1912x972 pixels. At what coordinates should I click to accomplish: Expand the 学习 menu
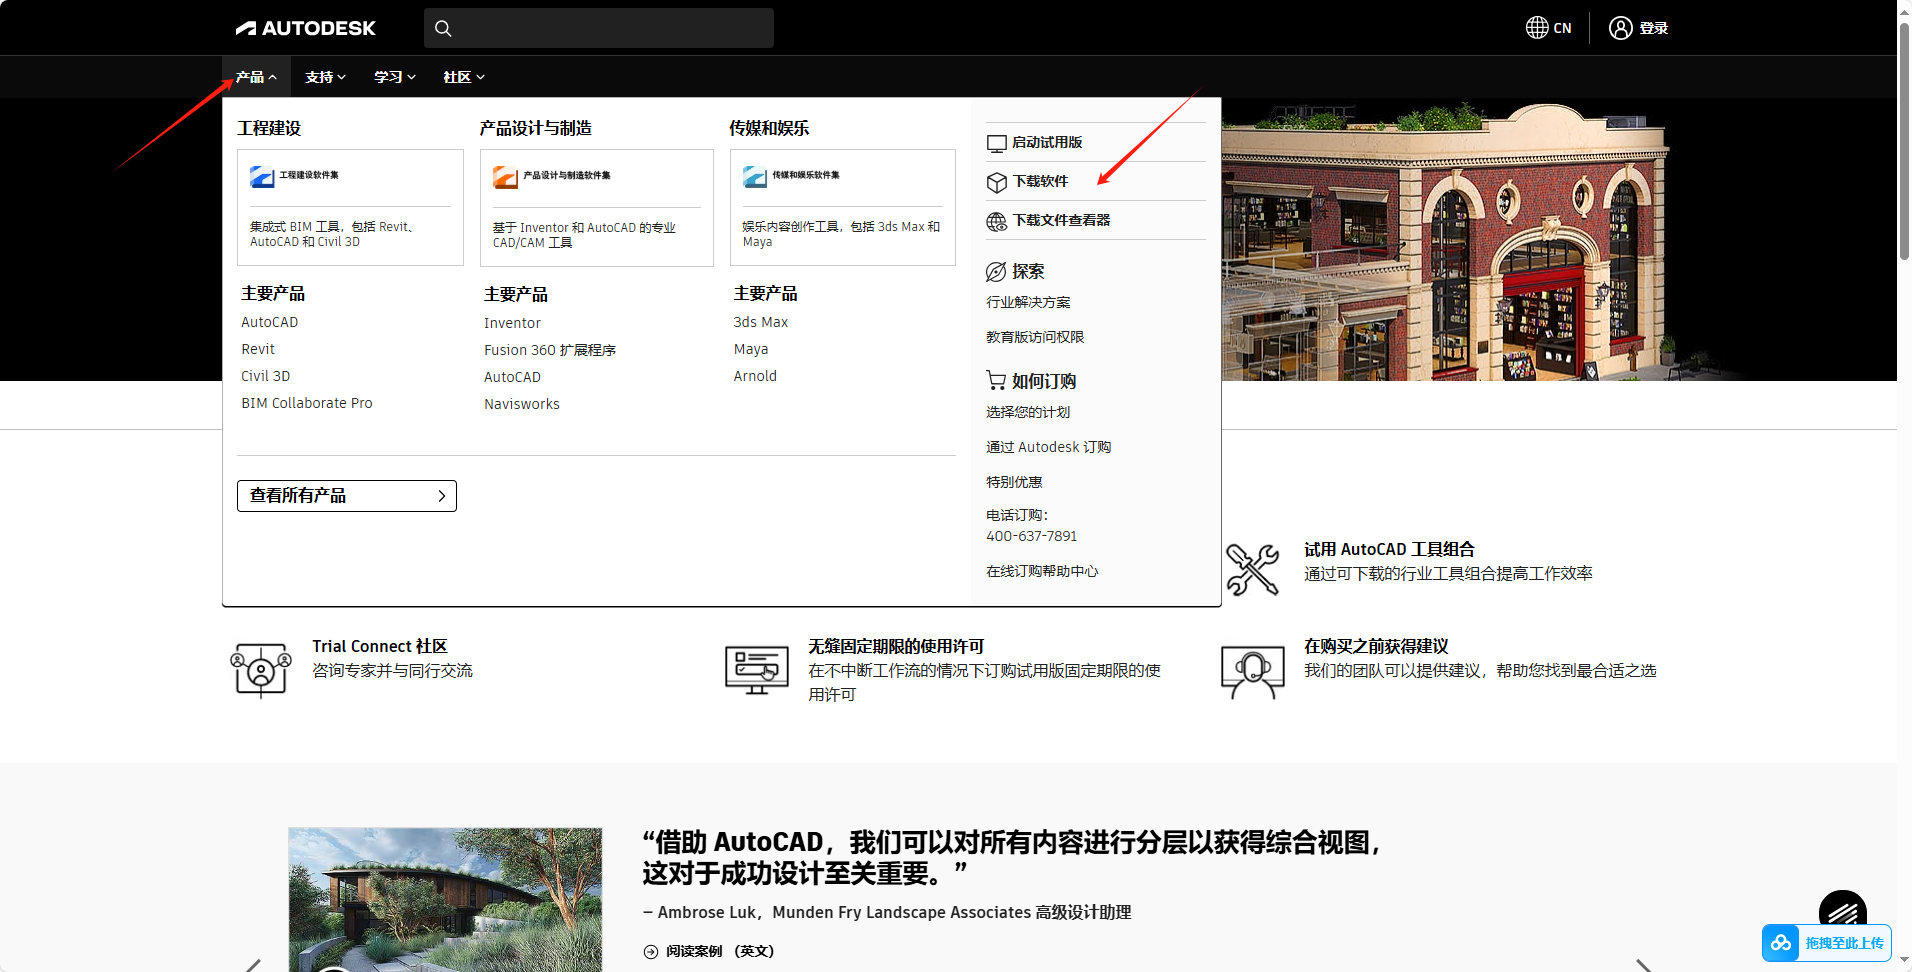[394, 77]
